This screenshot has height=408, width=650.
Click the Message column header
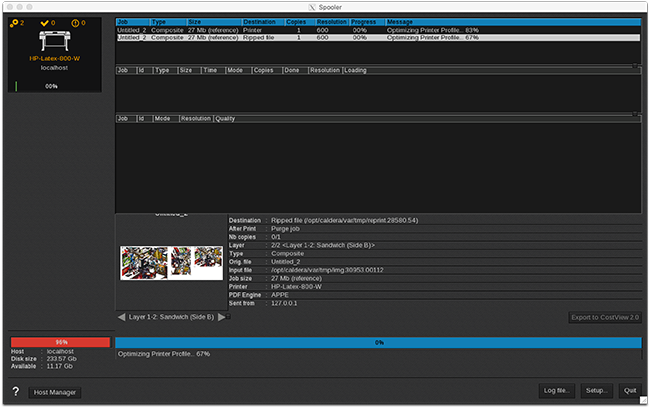point(400,20)
